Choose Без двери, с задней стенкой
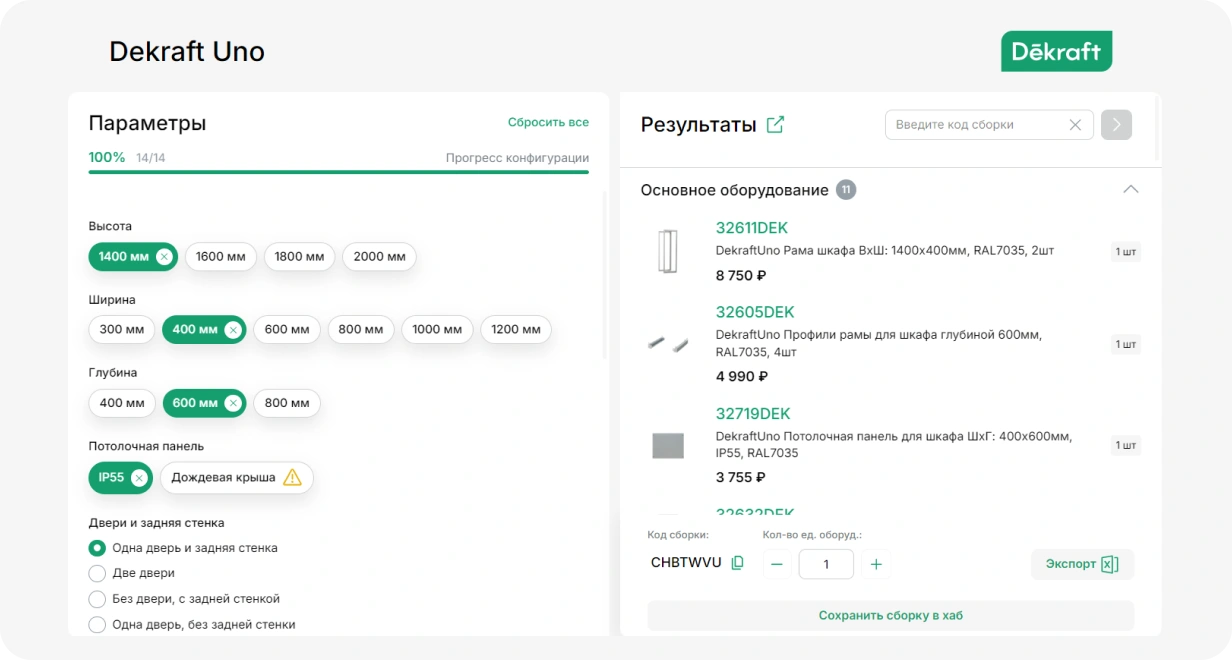This screenshot has width=1232, height=660. [98, 599]
